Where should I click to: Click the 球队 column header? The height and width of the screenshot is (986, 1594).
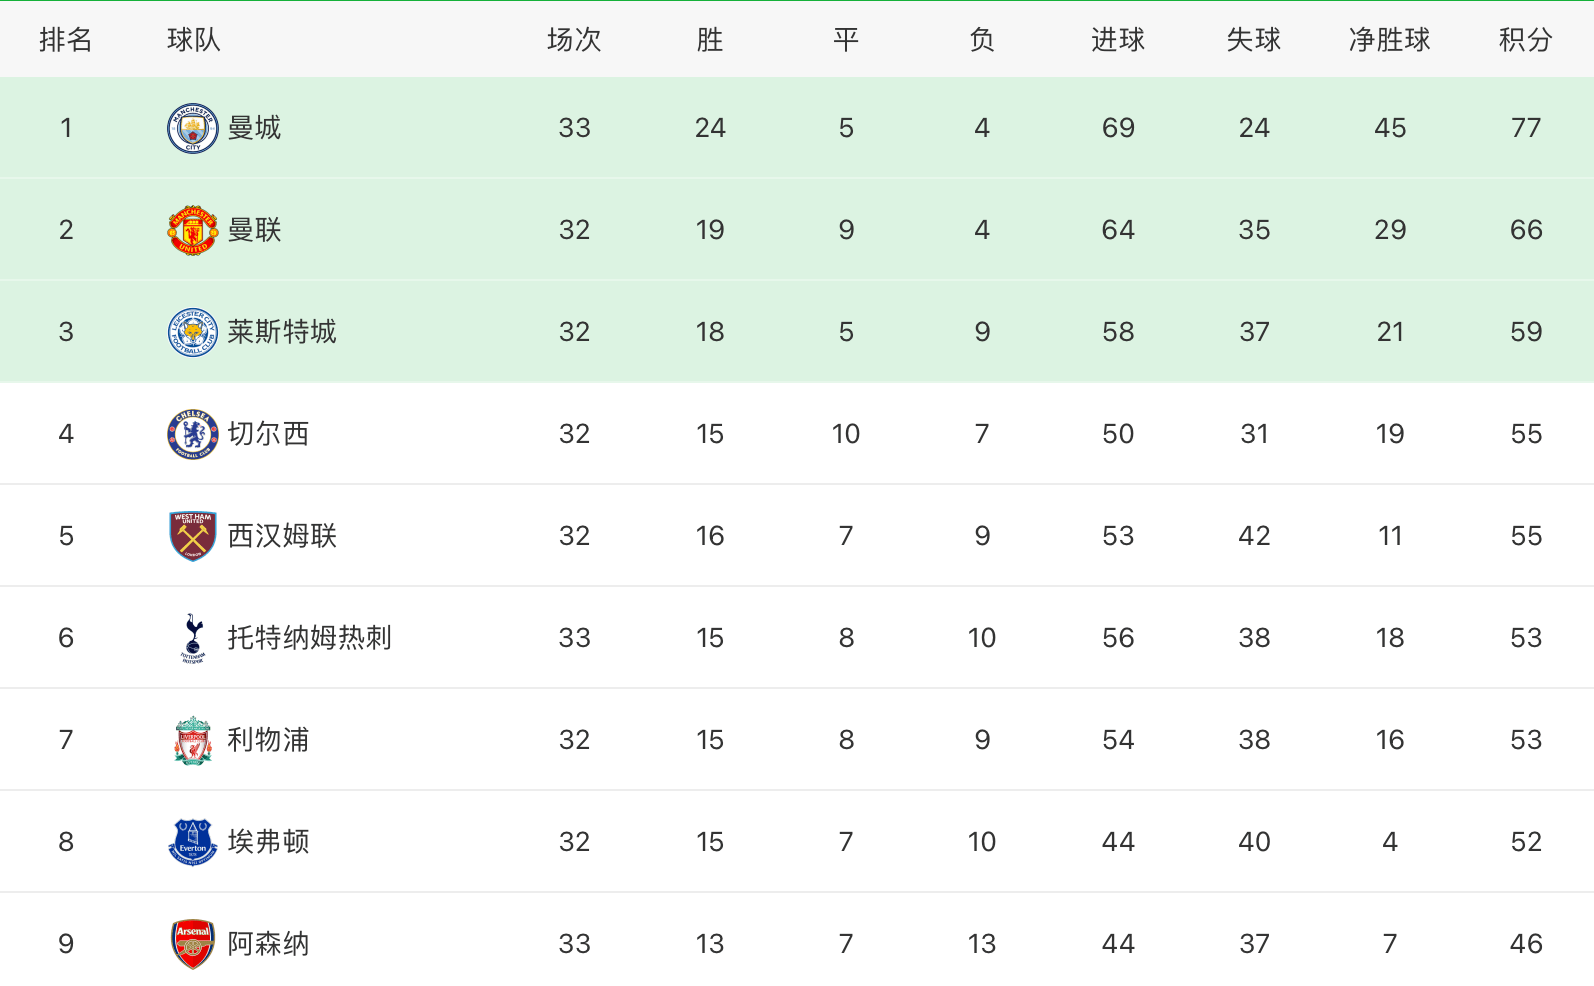point(194,40)
